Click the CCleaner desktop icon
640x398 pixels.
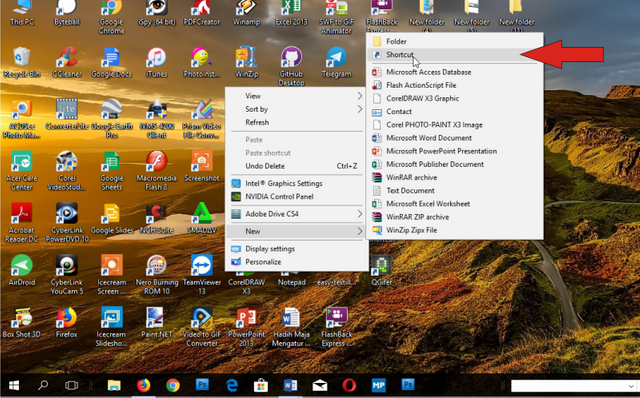point(67,62)
